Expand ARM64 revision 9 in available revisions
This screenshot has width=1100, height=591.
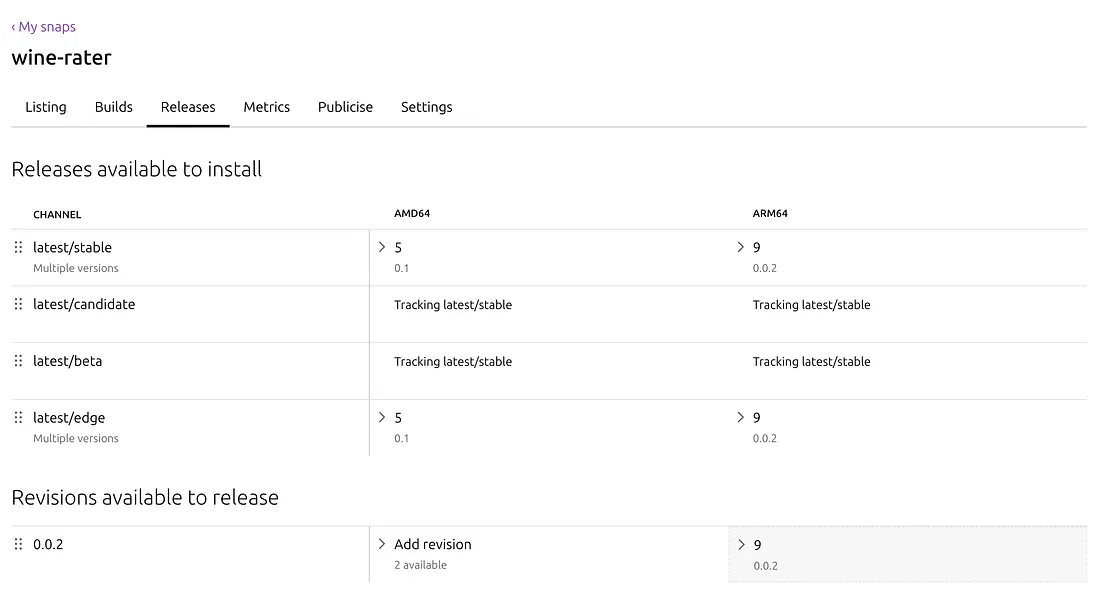tap(741, 545)
